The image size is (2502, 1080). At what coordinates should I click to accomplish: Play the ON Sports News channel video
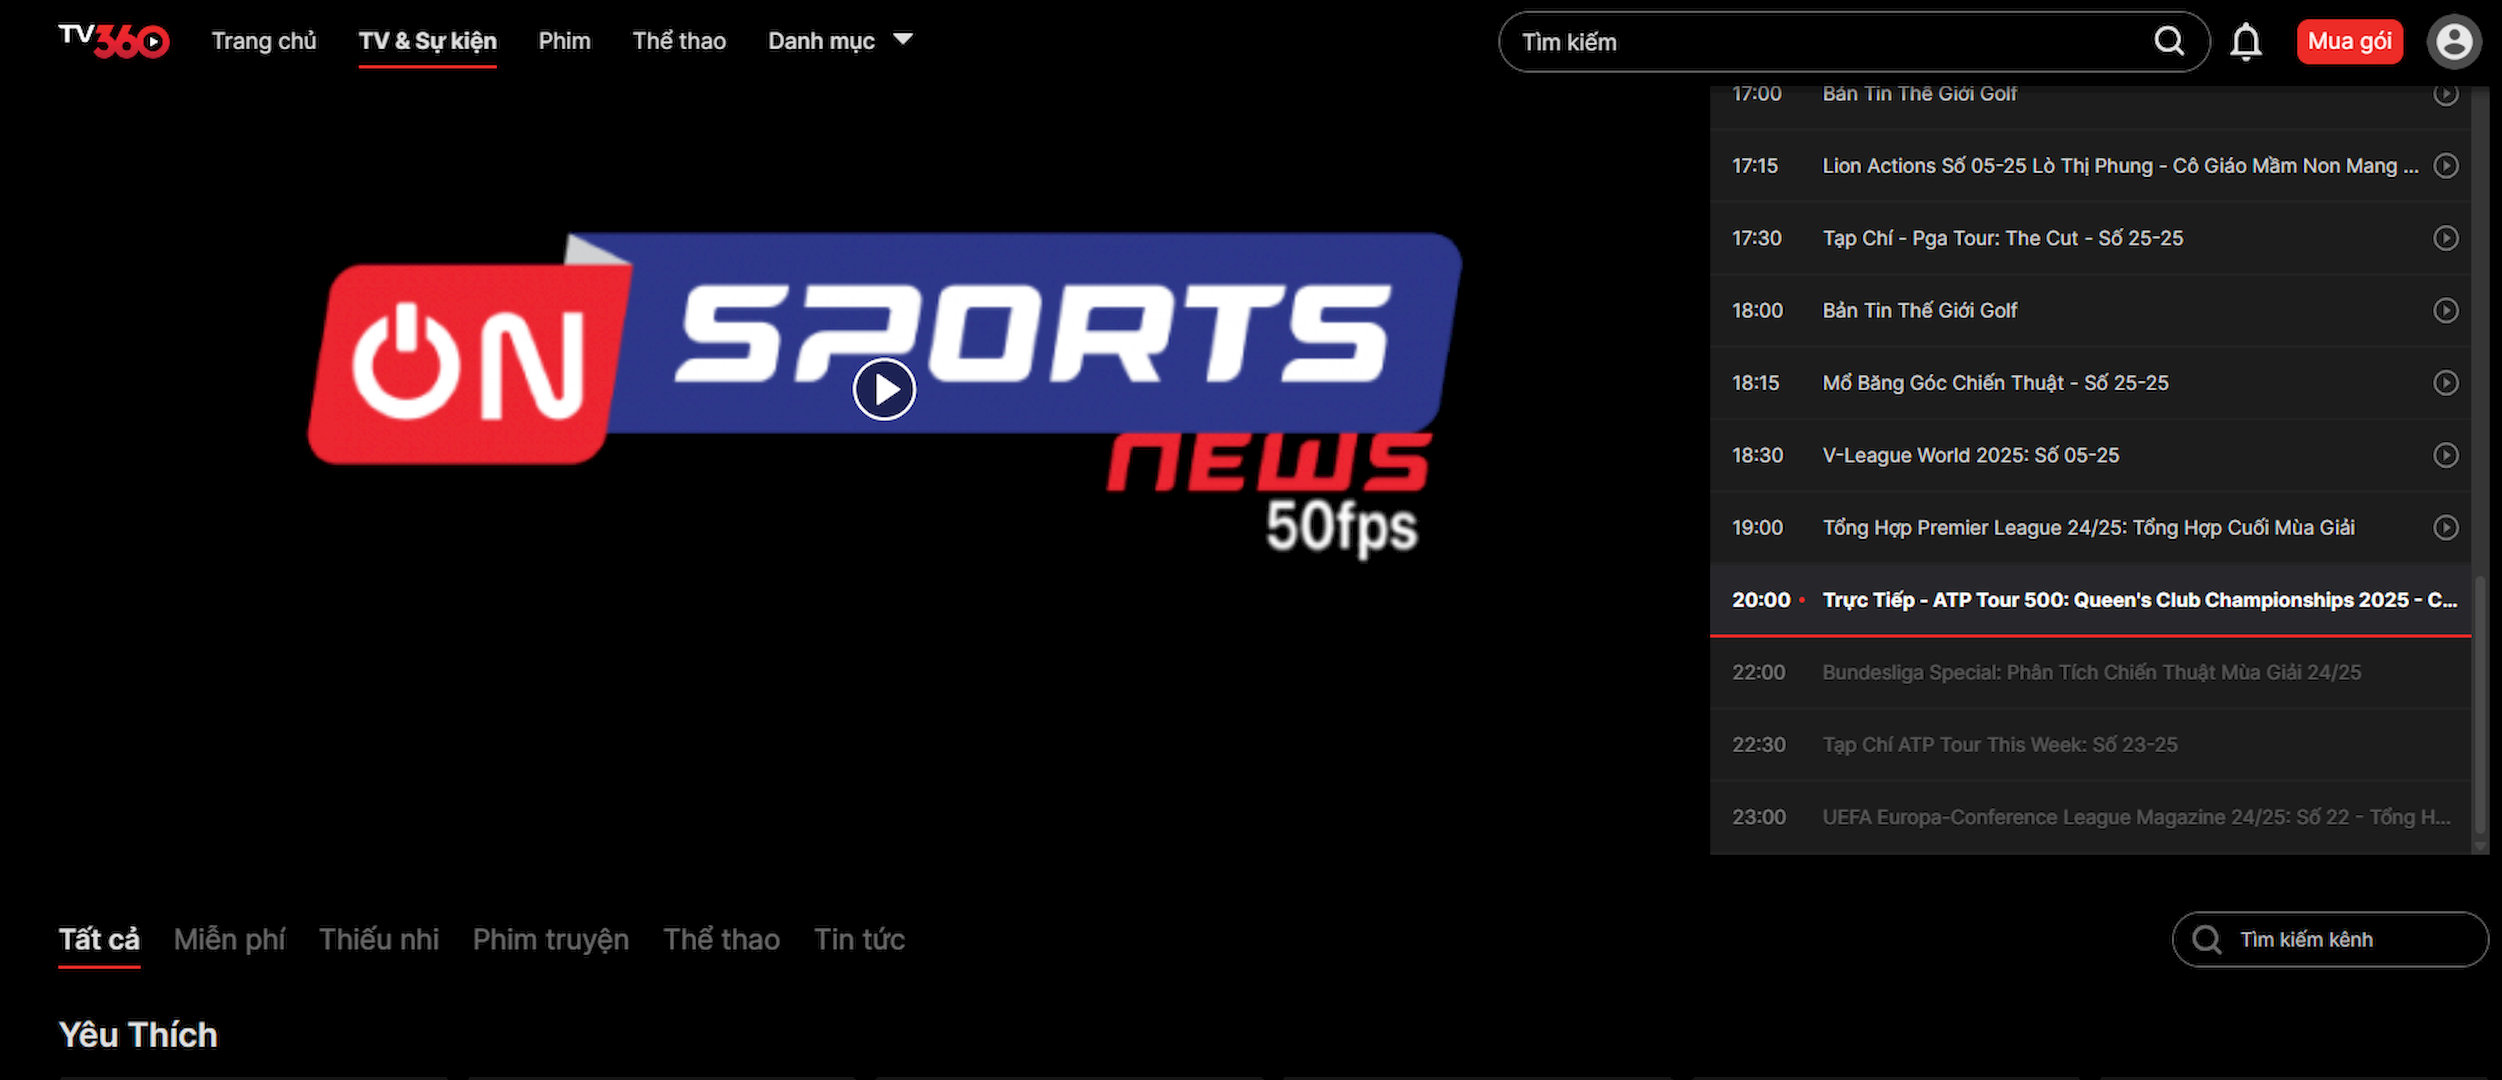[884, 389]
